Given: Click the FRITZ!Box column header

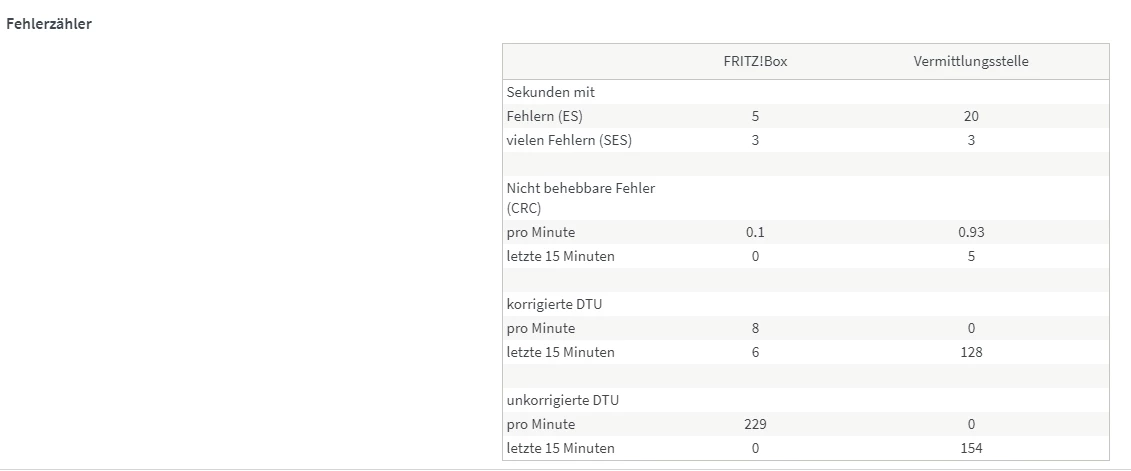Looking at the screenshot, I should [x=755, y=61].
